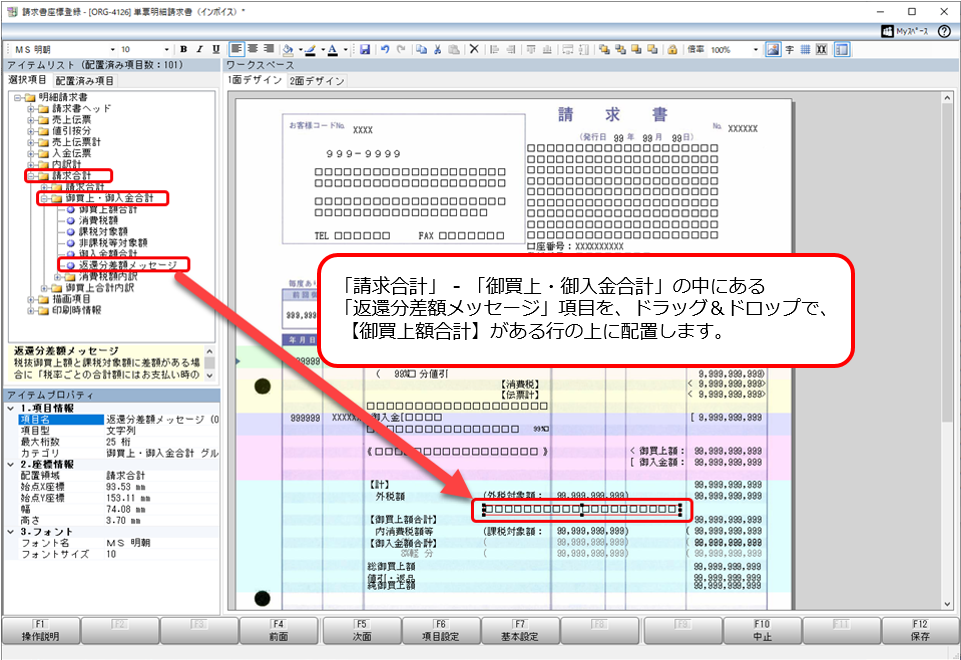
Task: Switch to the 配置済み項目 tab
Action: point(84,81)
